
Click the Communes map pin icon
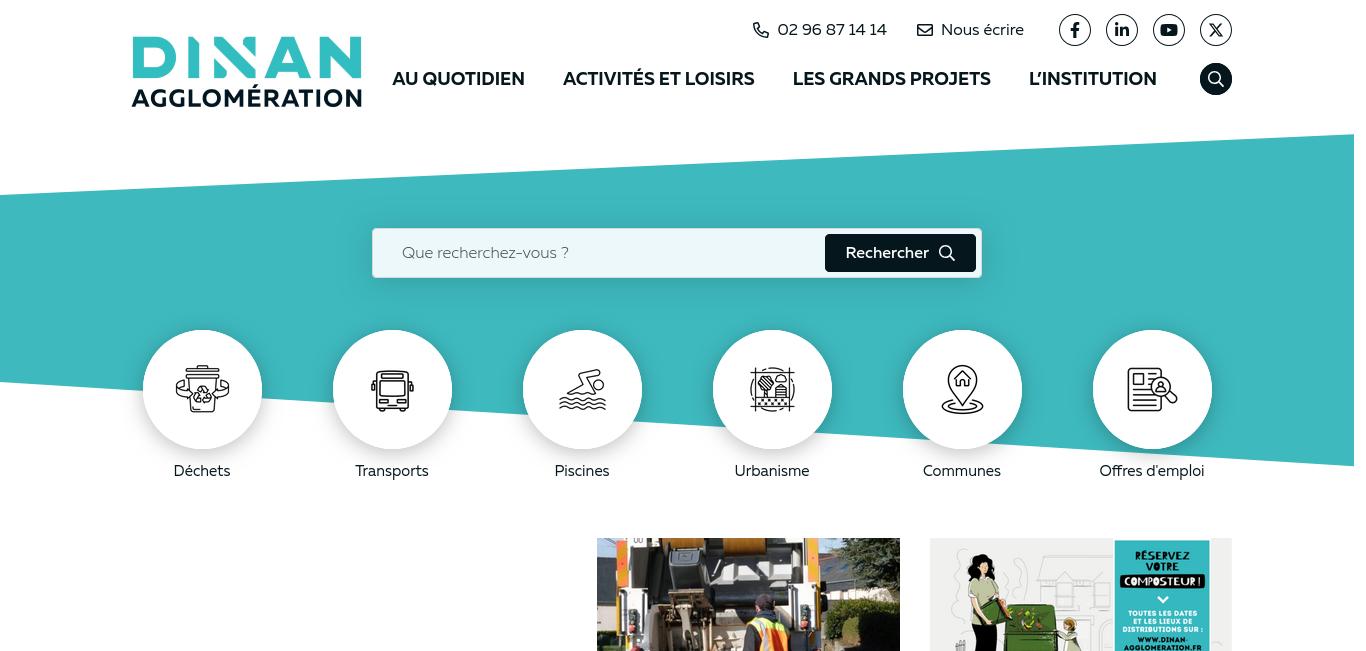[x=962, y=389]
